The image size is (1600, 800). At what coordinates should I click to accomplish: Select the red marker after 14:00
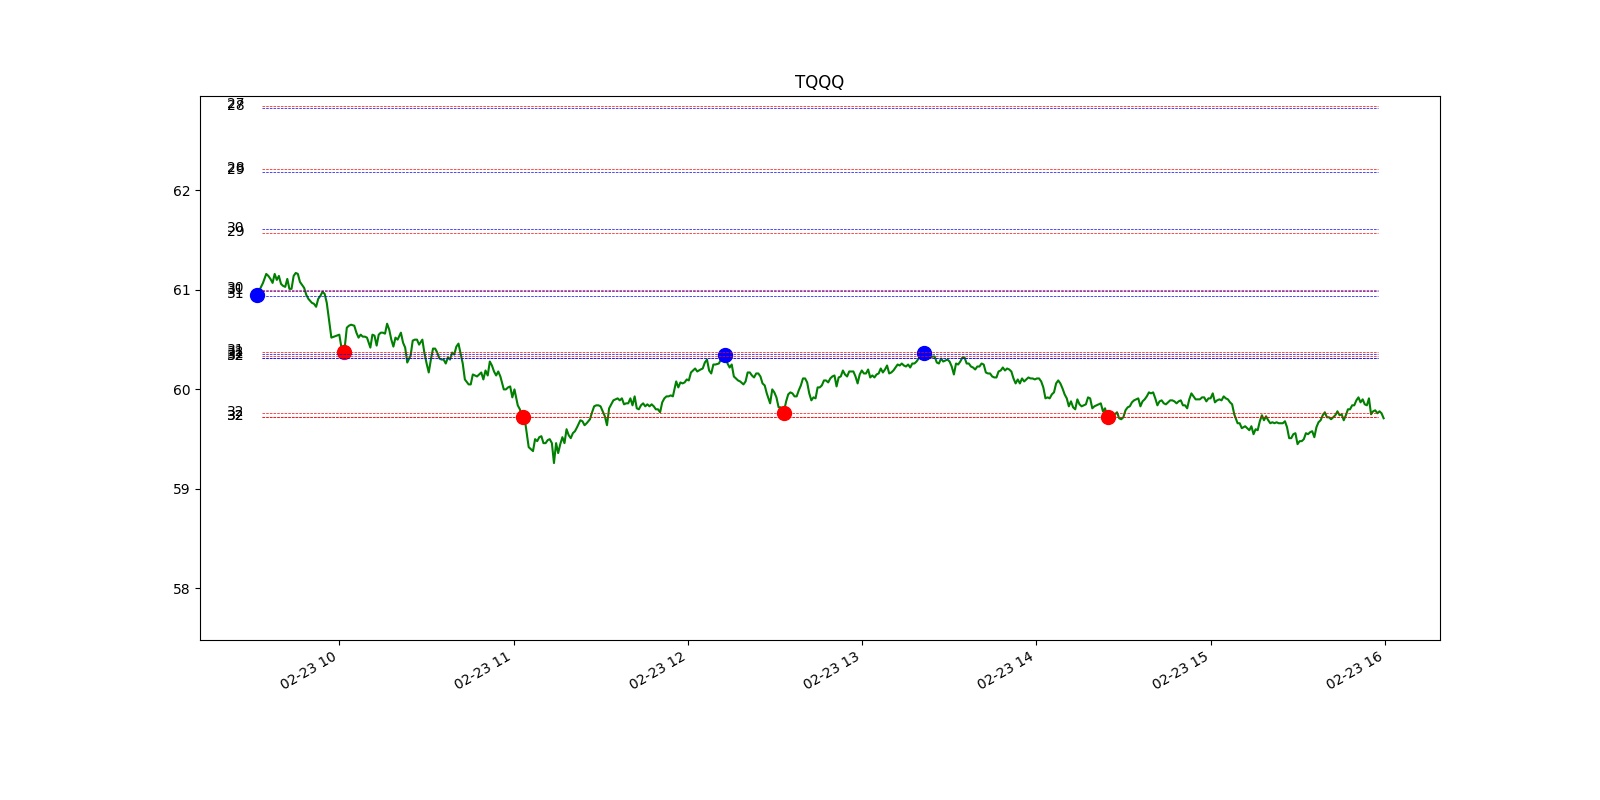pyautogui.click(x=1108, y=417)
